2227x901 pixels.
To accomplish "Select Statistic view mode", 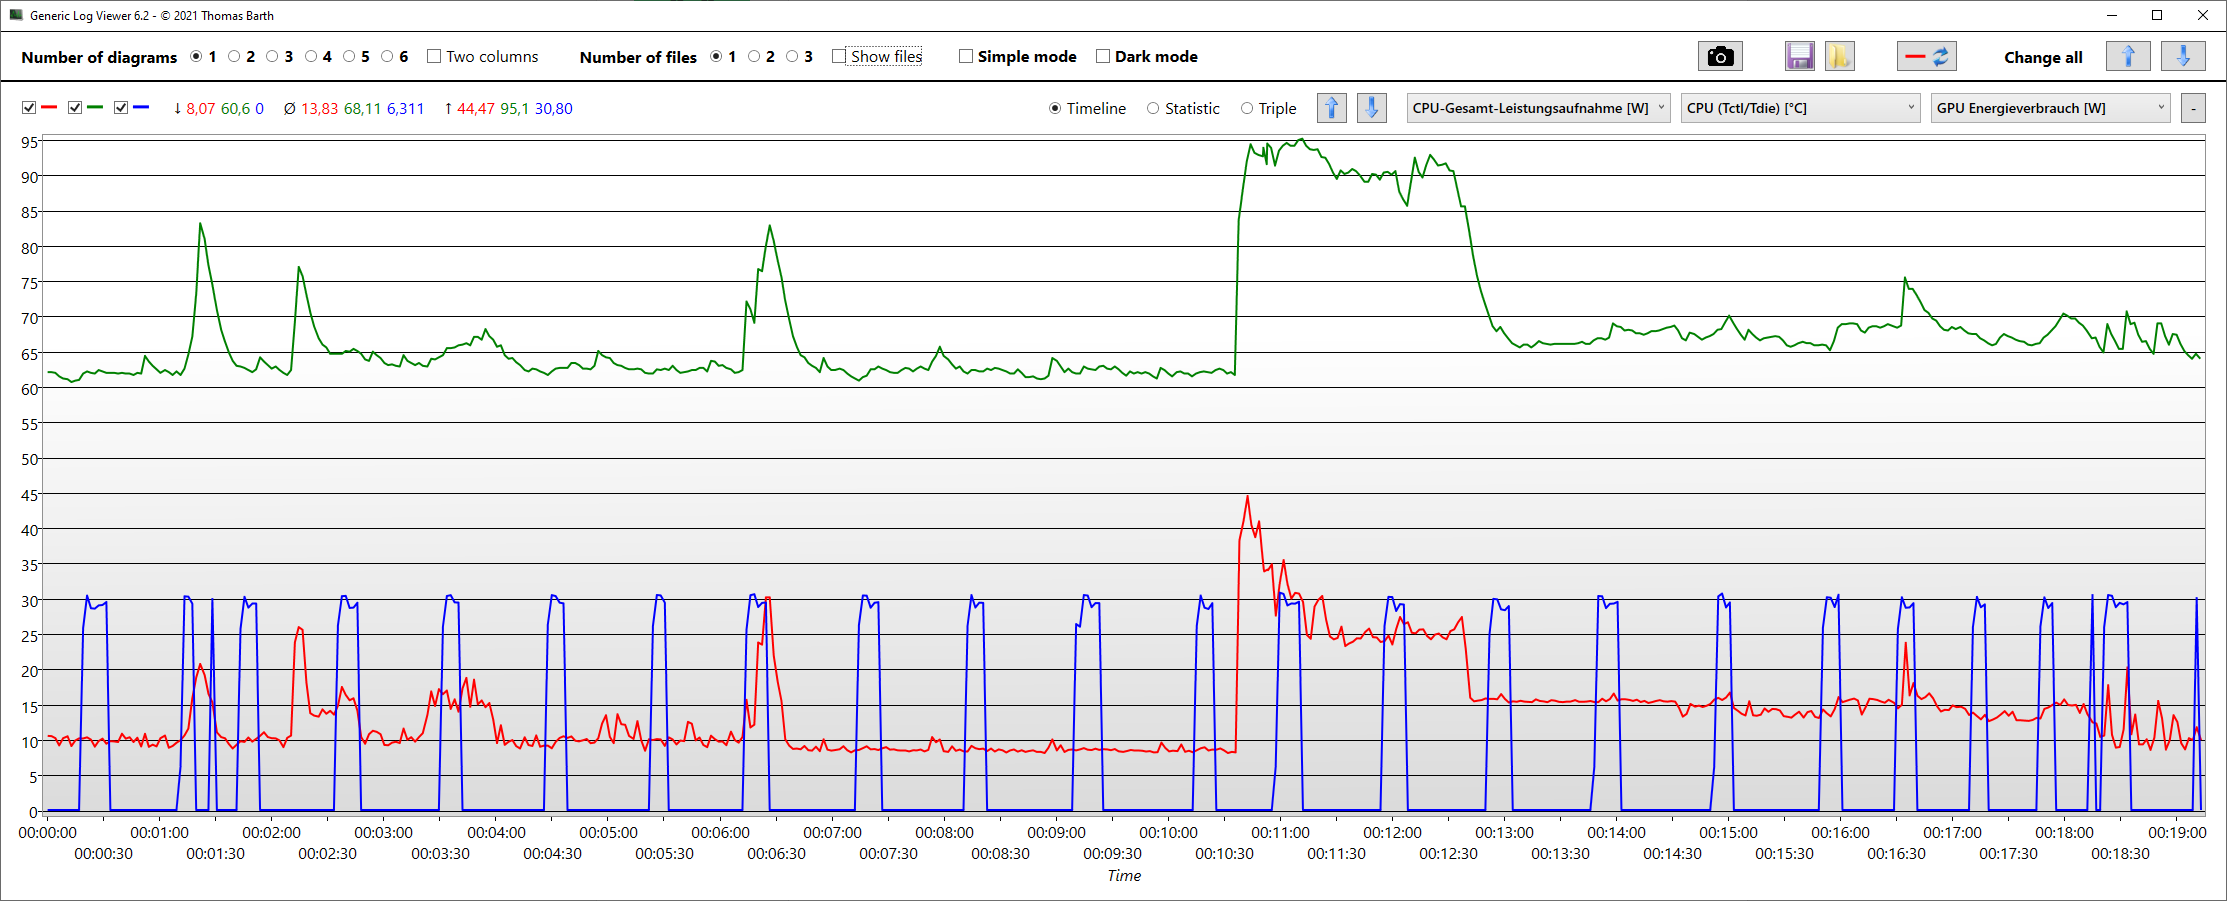I will [1153, 108].
